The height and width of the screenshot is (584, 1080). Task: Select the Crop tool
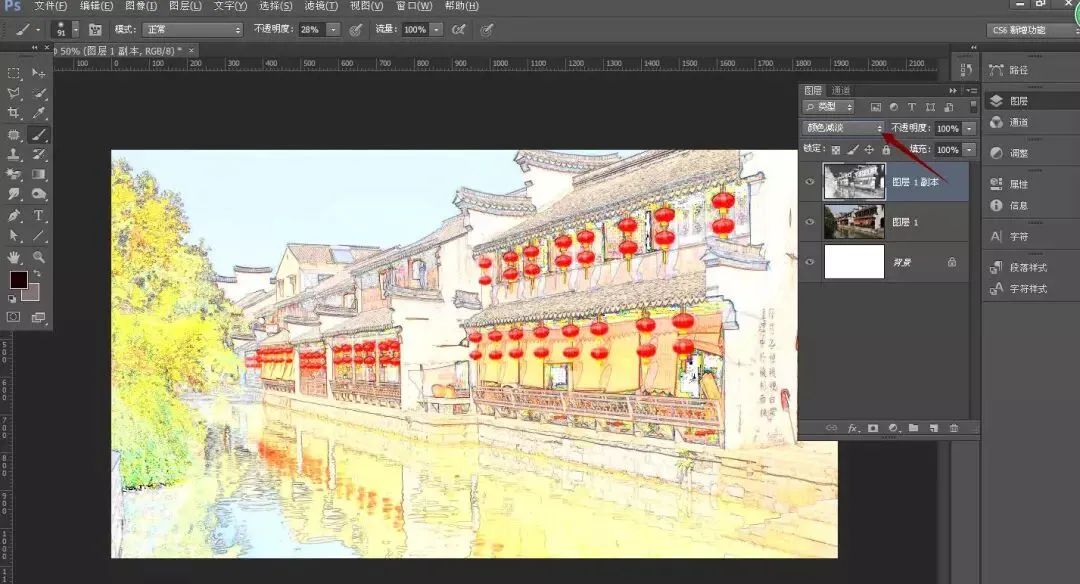(14, 113)
